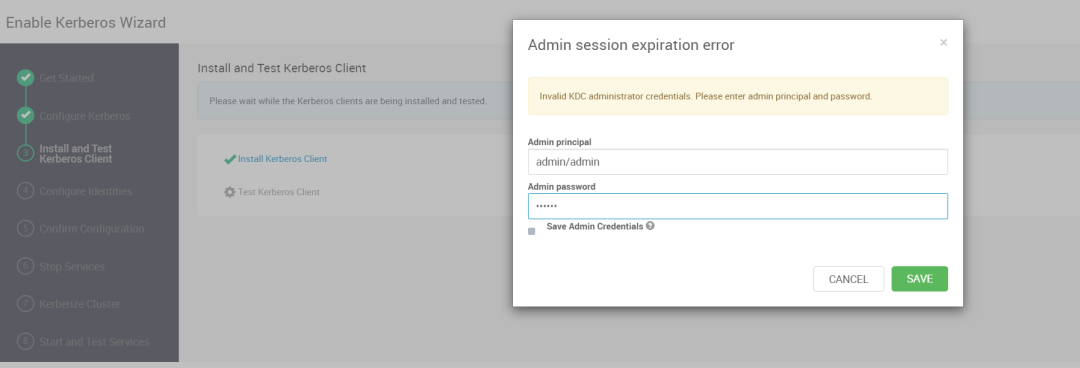Viewport: 1080px width, 368px height.
Task: Click the step 4 Configure Identities circle
Action: coord(25,191)
